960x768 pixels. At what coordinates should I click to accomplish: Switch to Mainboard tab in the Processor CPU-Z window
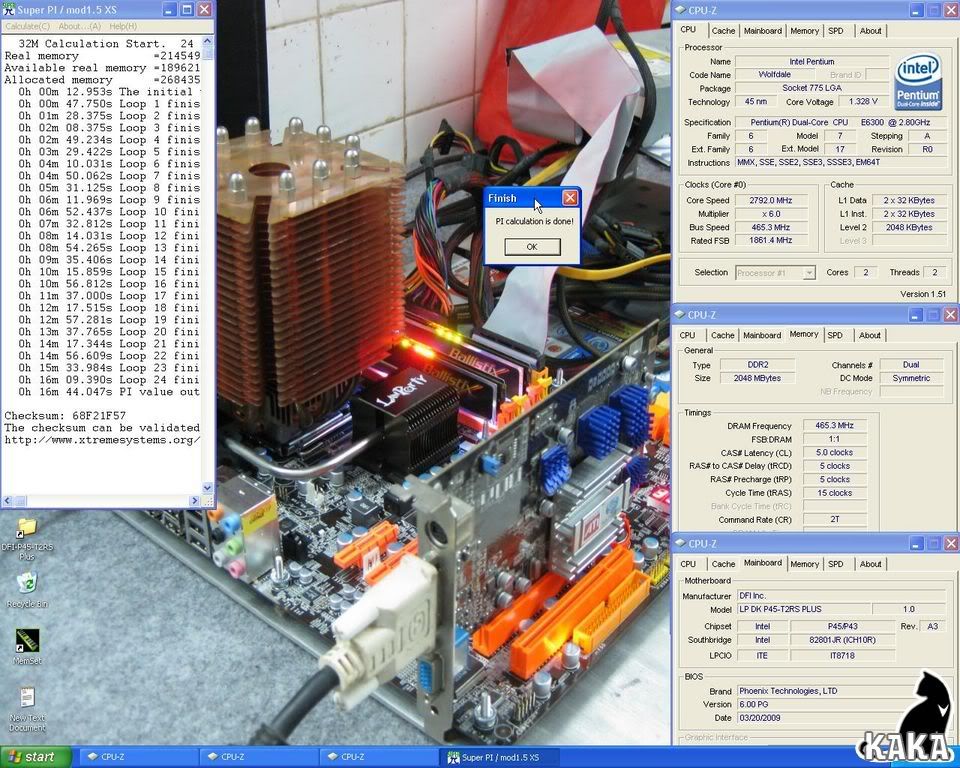tap(763, 31)
